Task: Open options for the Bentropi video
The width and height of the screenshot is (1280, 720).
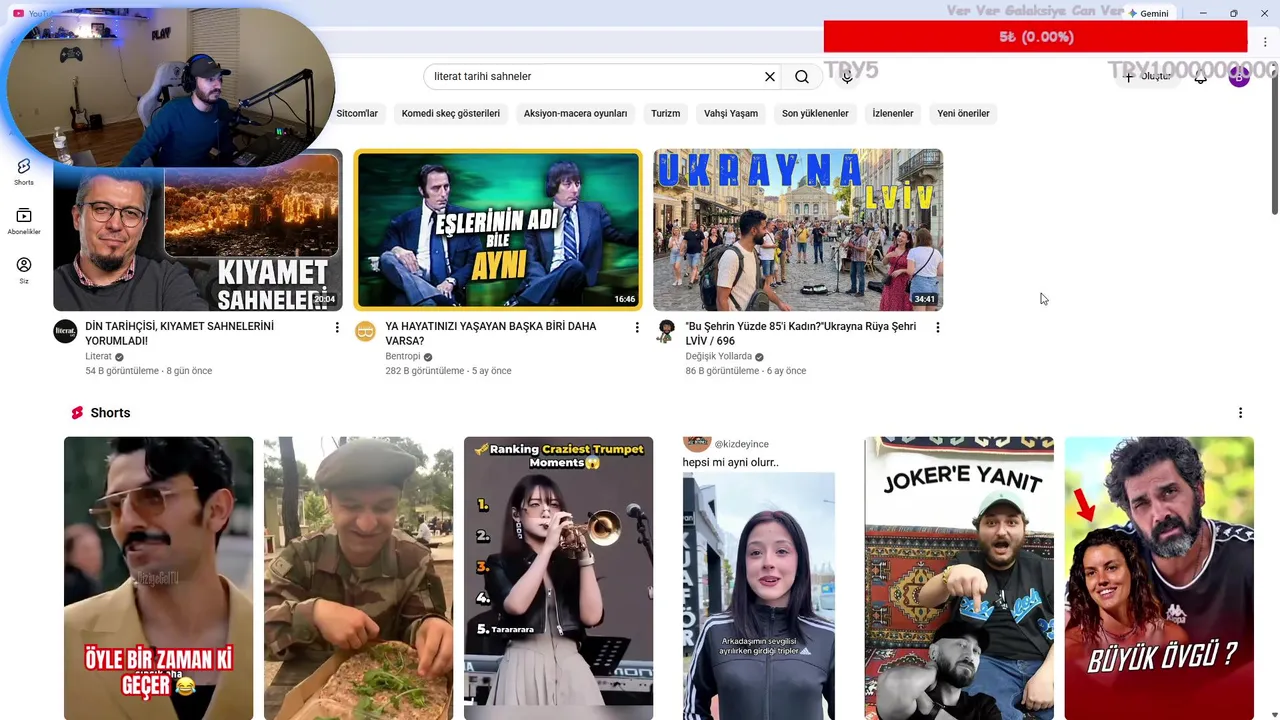Action: click(637, 328)
